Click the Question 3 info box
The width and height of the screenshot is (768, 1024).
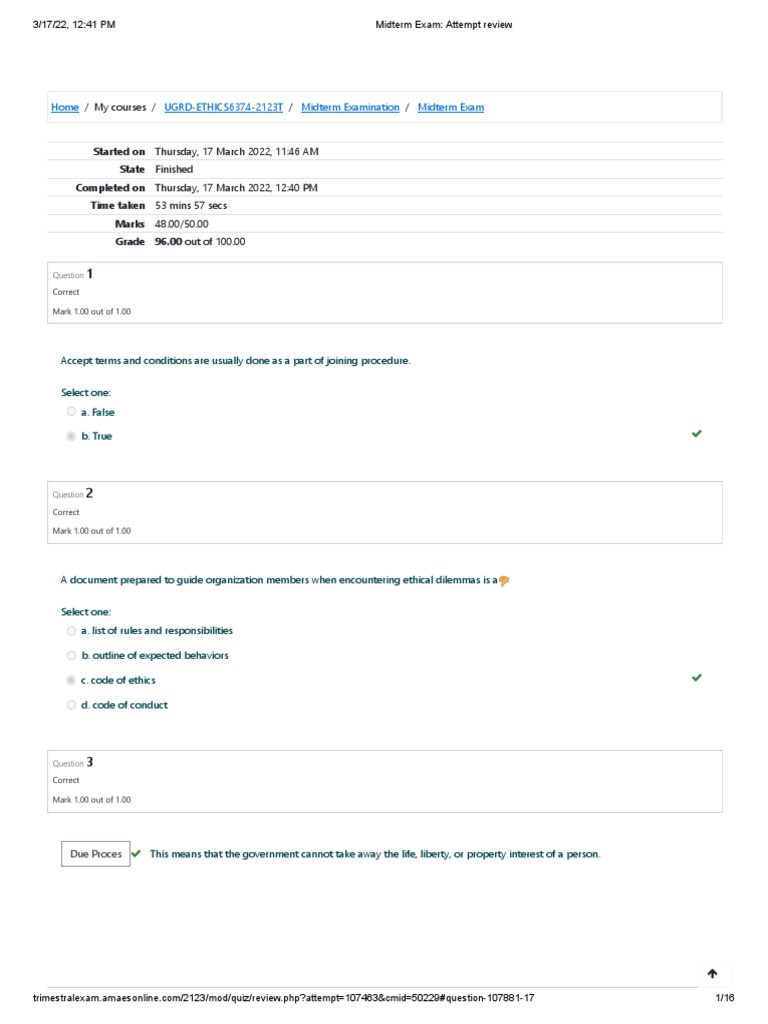pyautogui.click(x=384, y=780)
